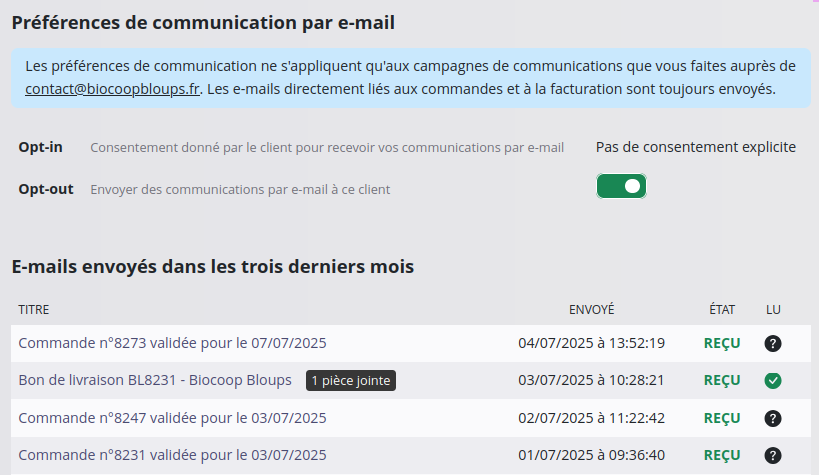The image size is (819, 475).
Task: Click the ENVOYÉ column header
Action: 591,310
